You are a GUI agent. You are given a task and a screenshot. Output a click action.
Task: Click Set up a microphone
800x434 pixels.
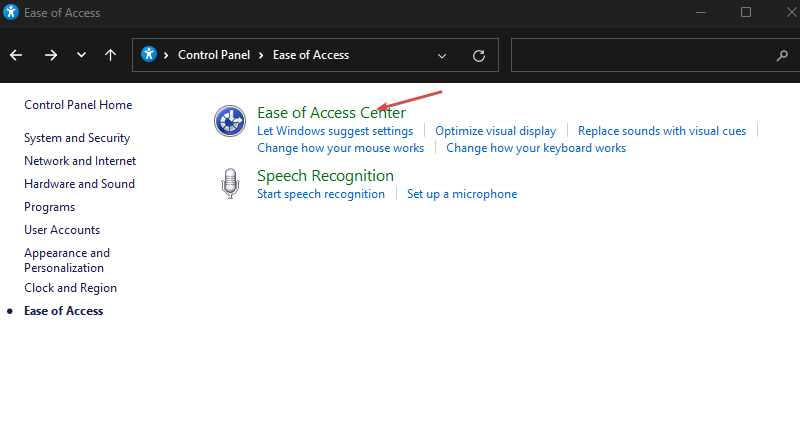click(x=462, y=194)
